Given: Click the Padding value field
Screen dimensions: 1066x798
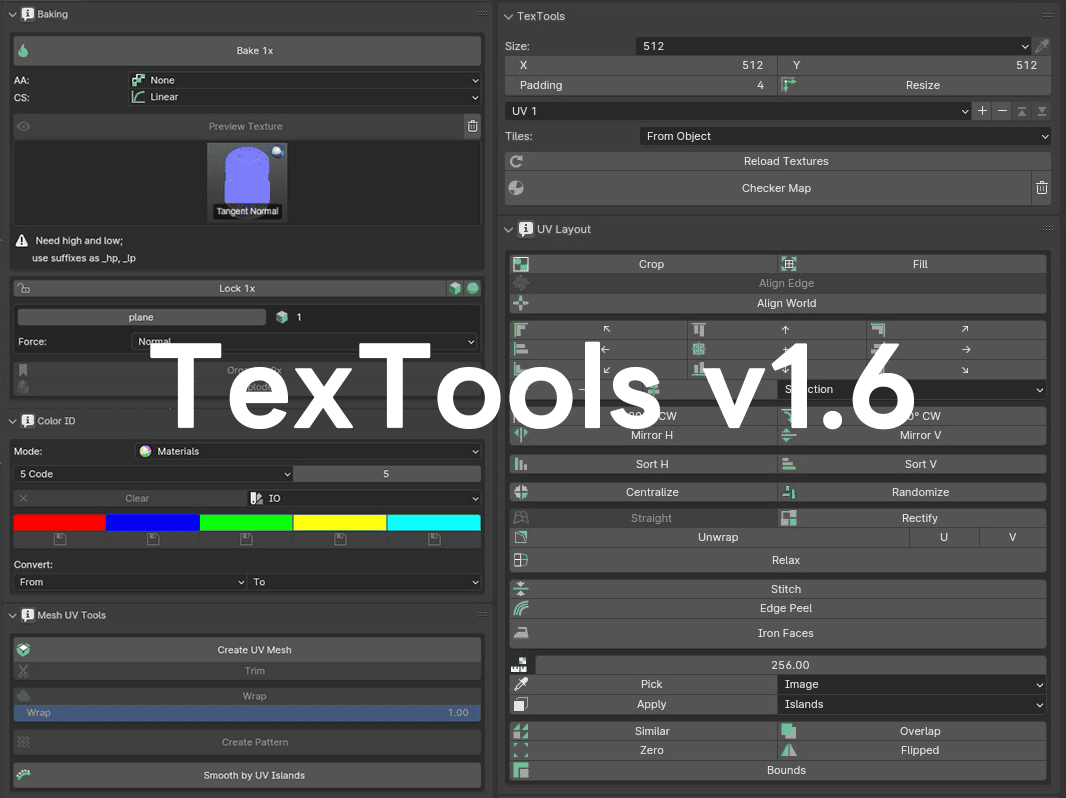Looking at the screenshot, I should [641, 86].
